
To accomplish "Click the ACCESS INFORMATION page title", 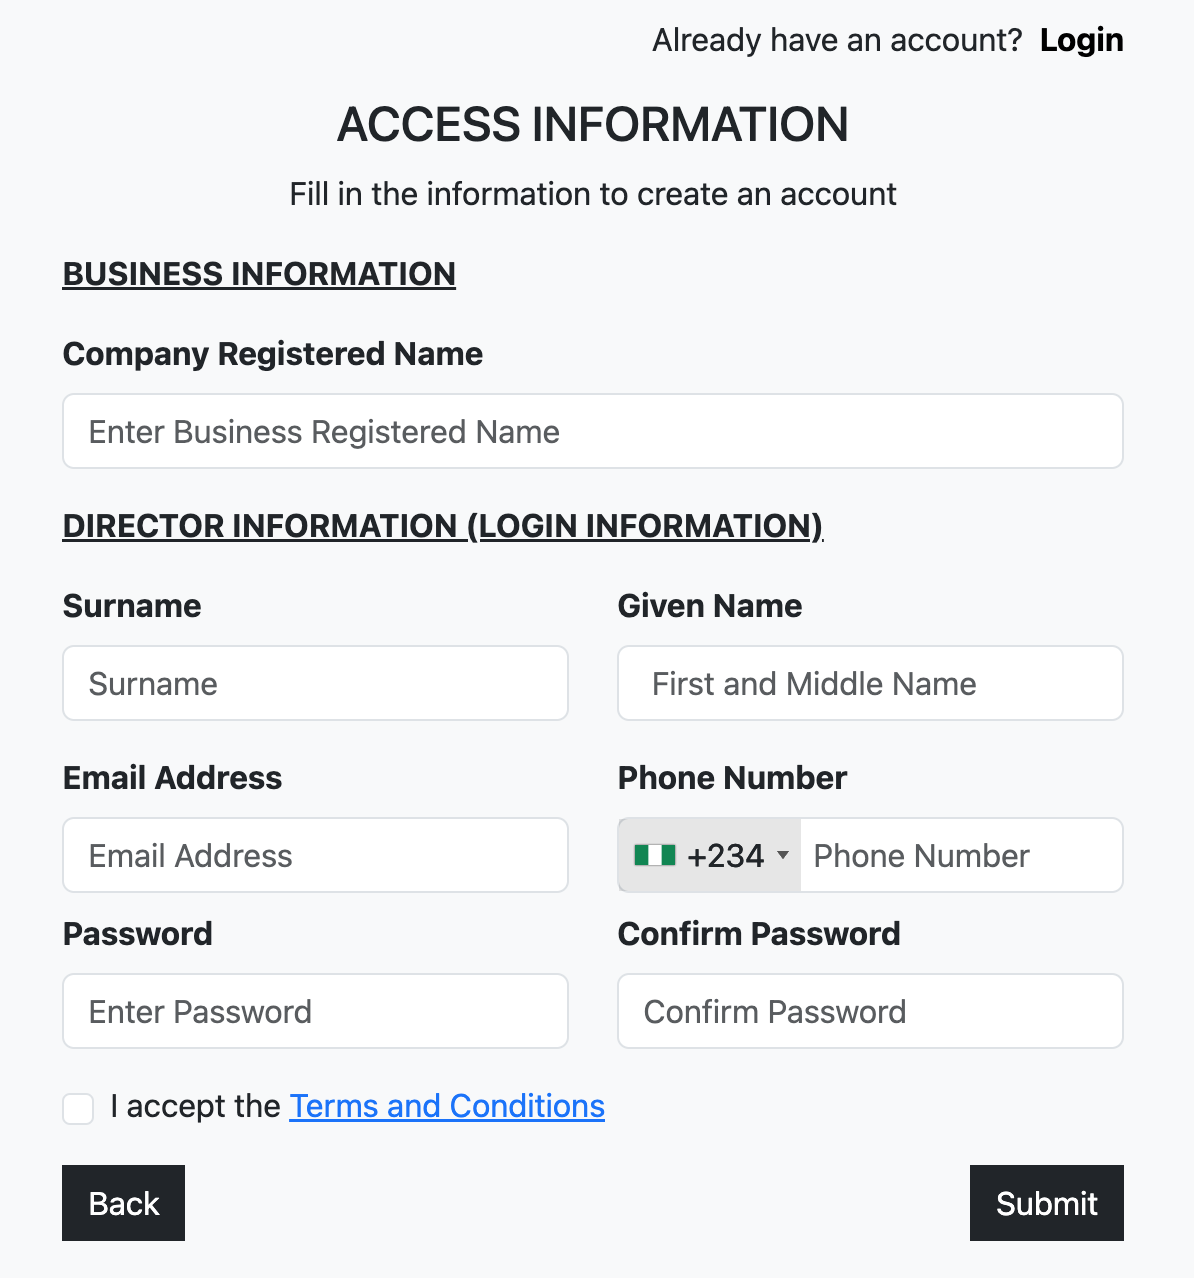I will [x=592, y=125].
